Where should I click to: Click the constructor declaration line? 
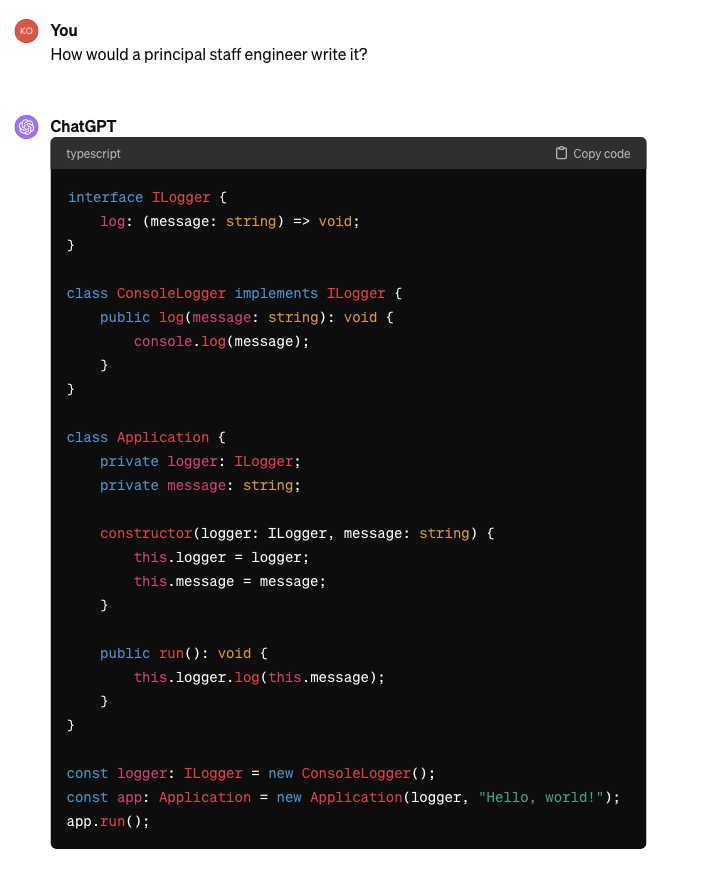point(297,533)
